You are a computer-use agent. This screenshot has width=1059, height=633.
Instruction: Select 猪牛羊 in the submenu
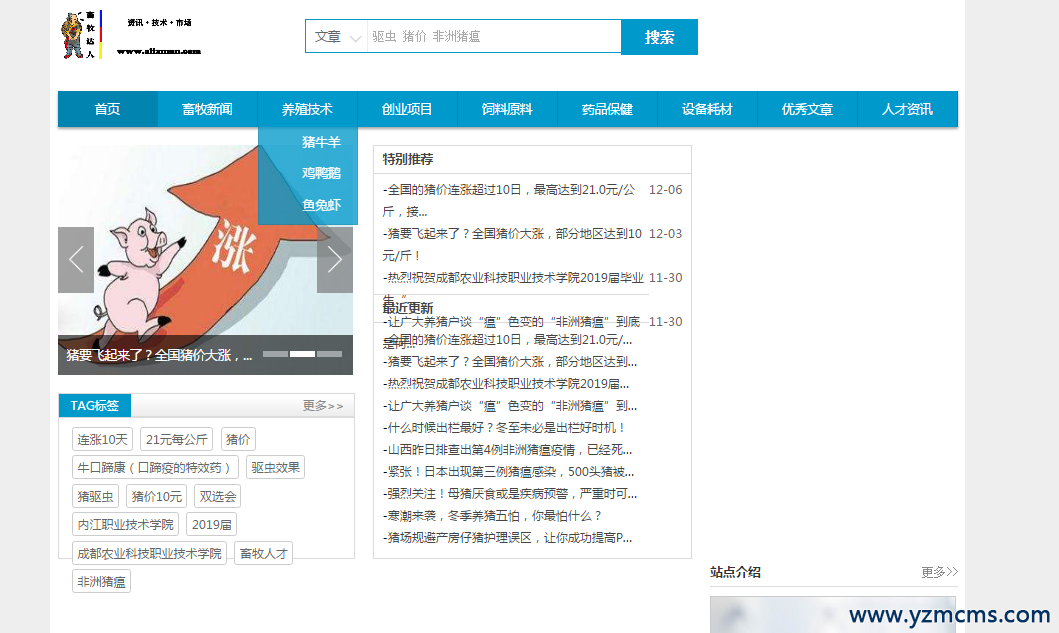(321, 142)
